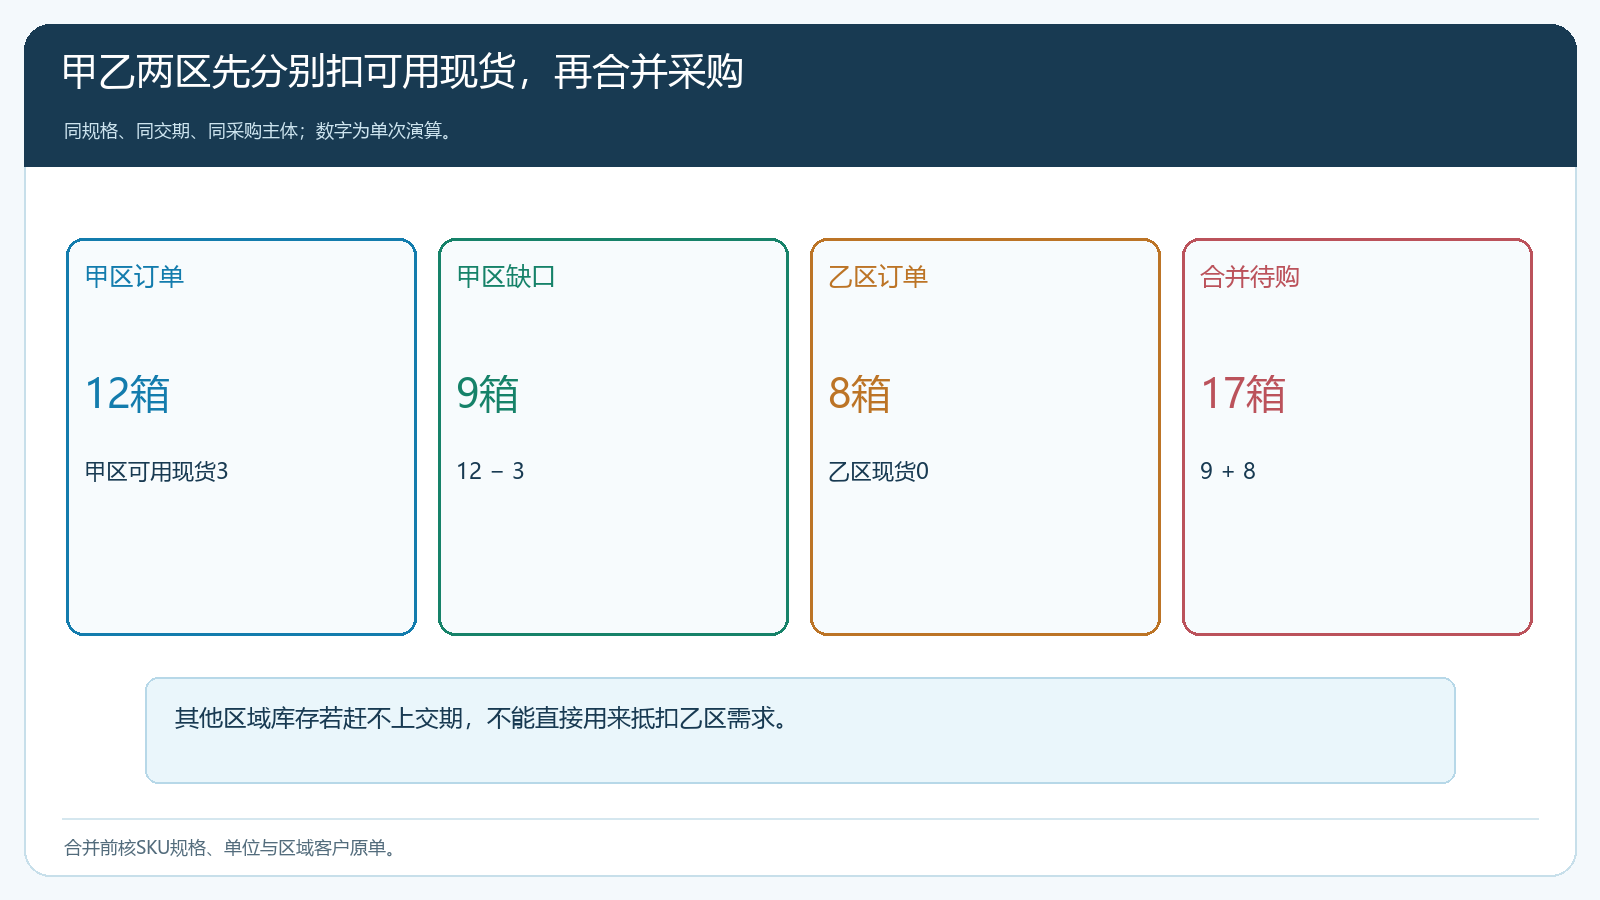Click the 甲区缺口 heading text
1600x900 pixels.
point(506,277)
